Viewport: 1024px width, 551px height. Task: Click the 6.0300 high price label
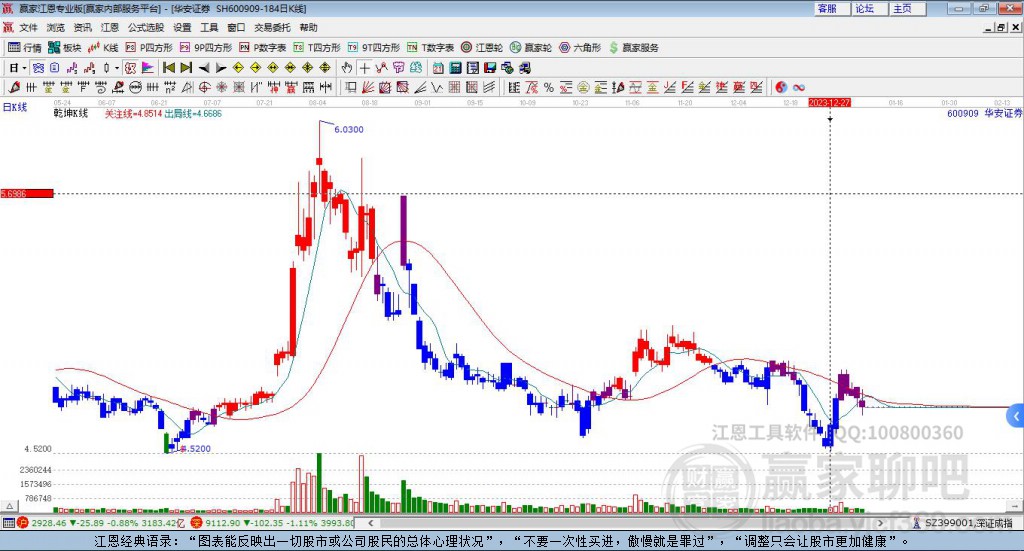[349, 129]
